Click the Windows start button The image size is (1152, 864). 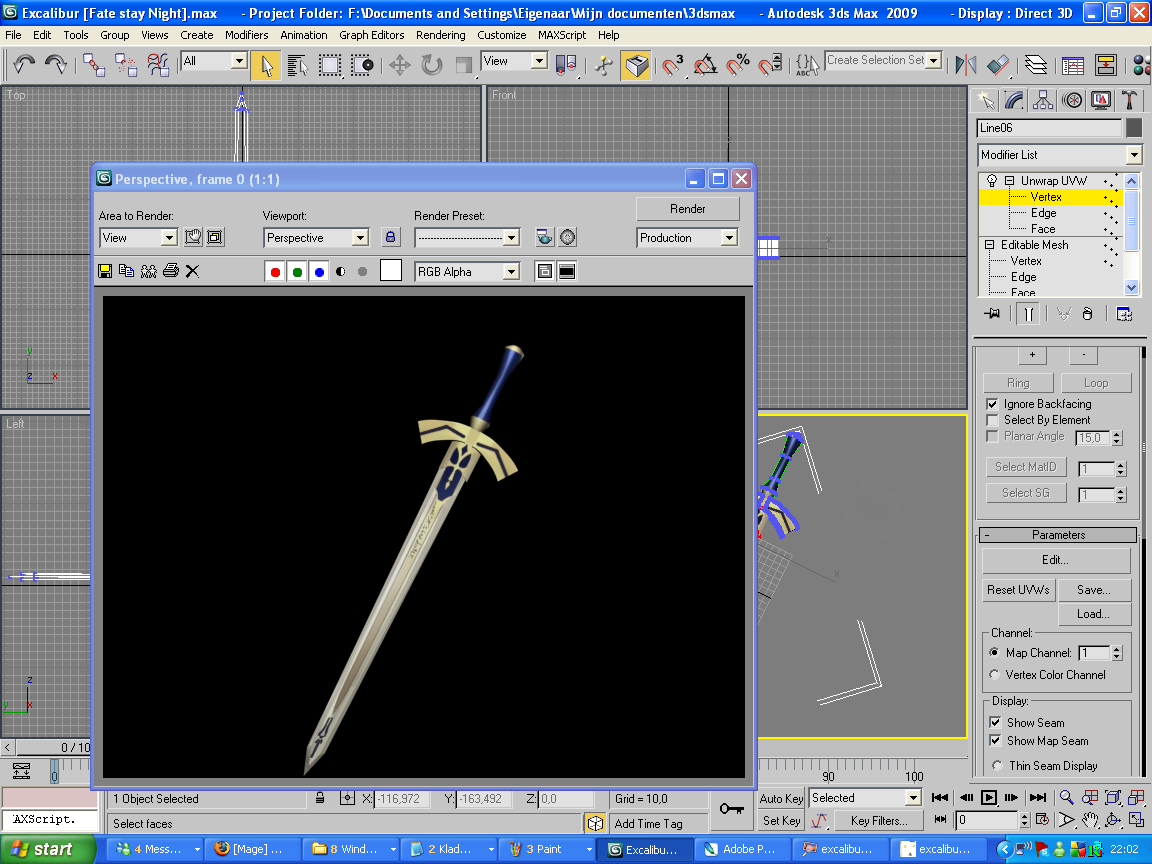(x=46, y=849)
